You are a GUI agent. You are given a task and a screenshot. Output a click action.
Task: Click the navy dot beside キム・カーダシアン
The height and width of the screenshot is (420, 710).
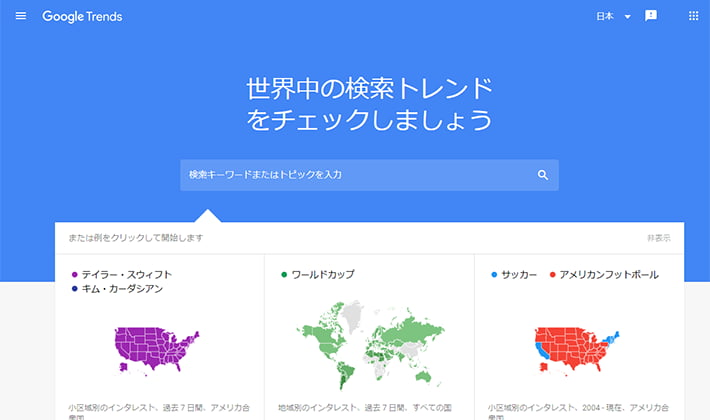(x=75, y=289)
